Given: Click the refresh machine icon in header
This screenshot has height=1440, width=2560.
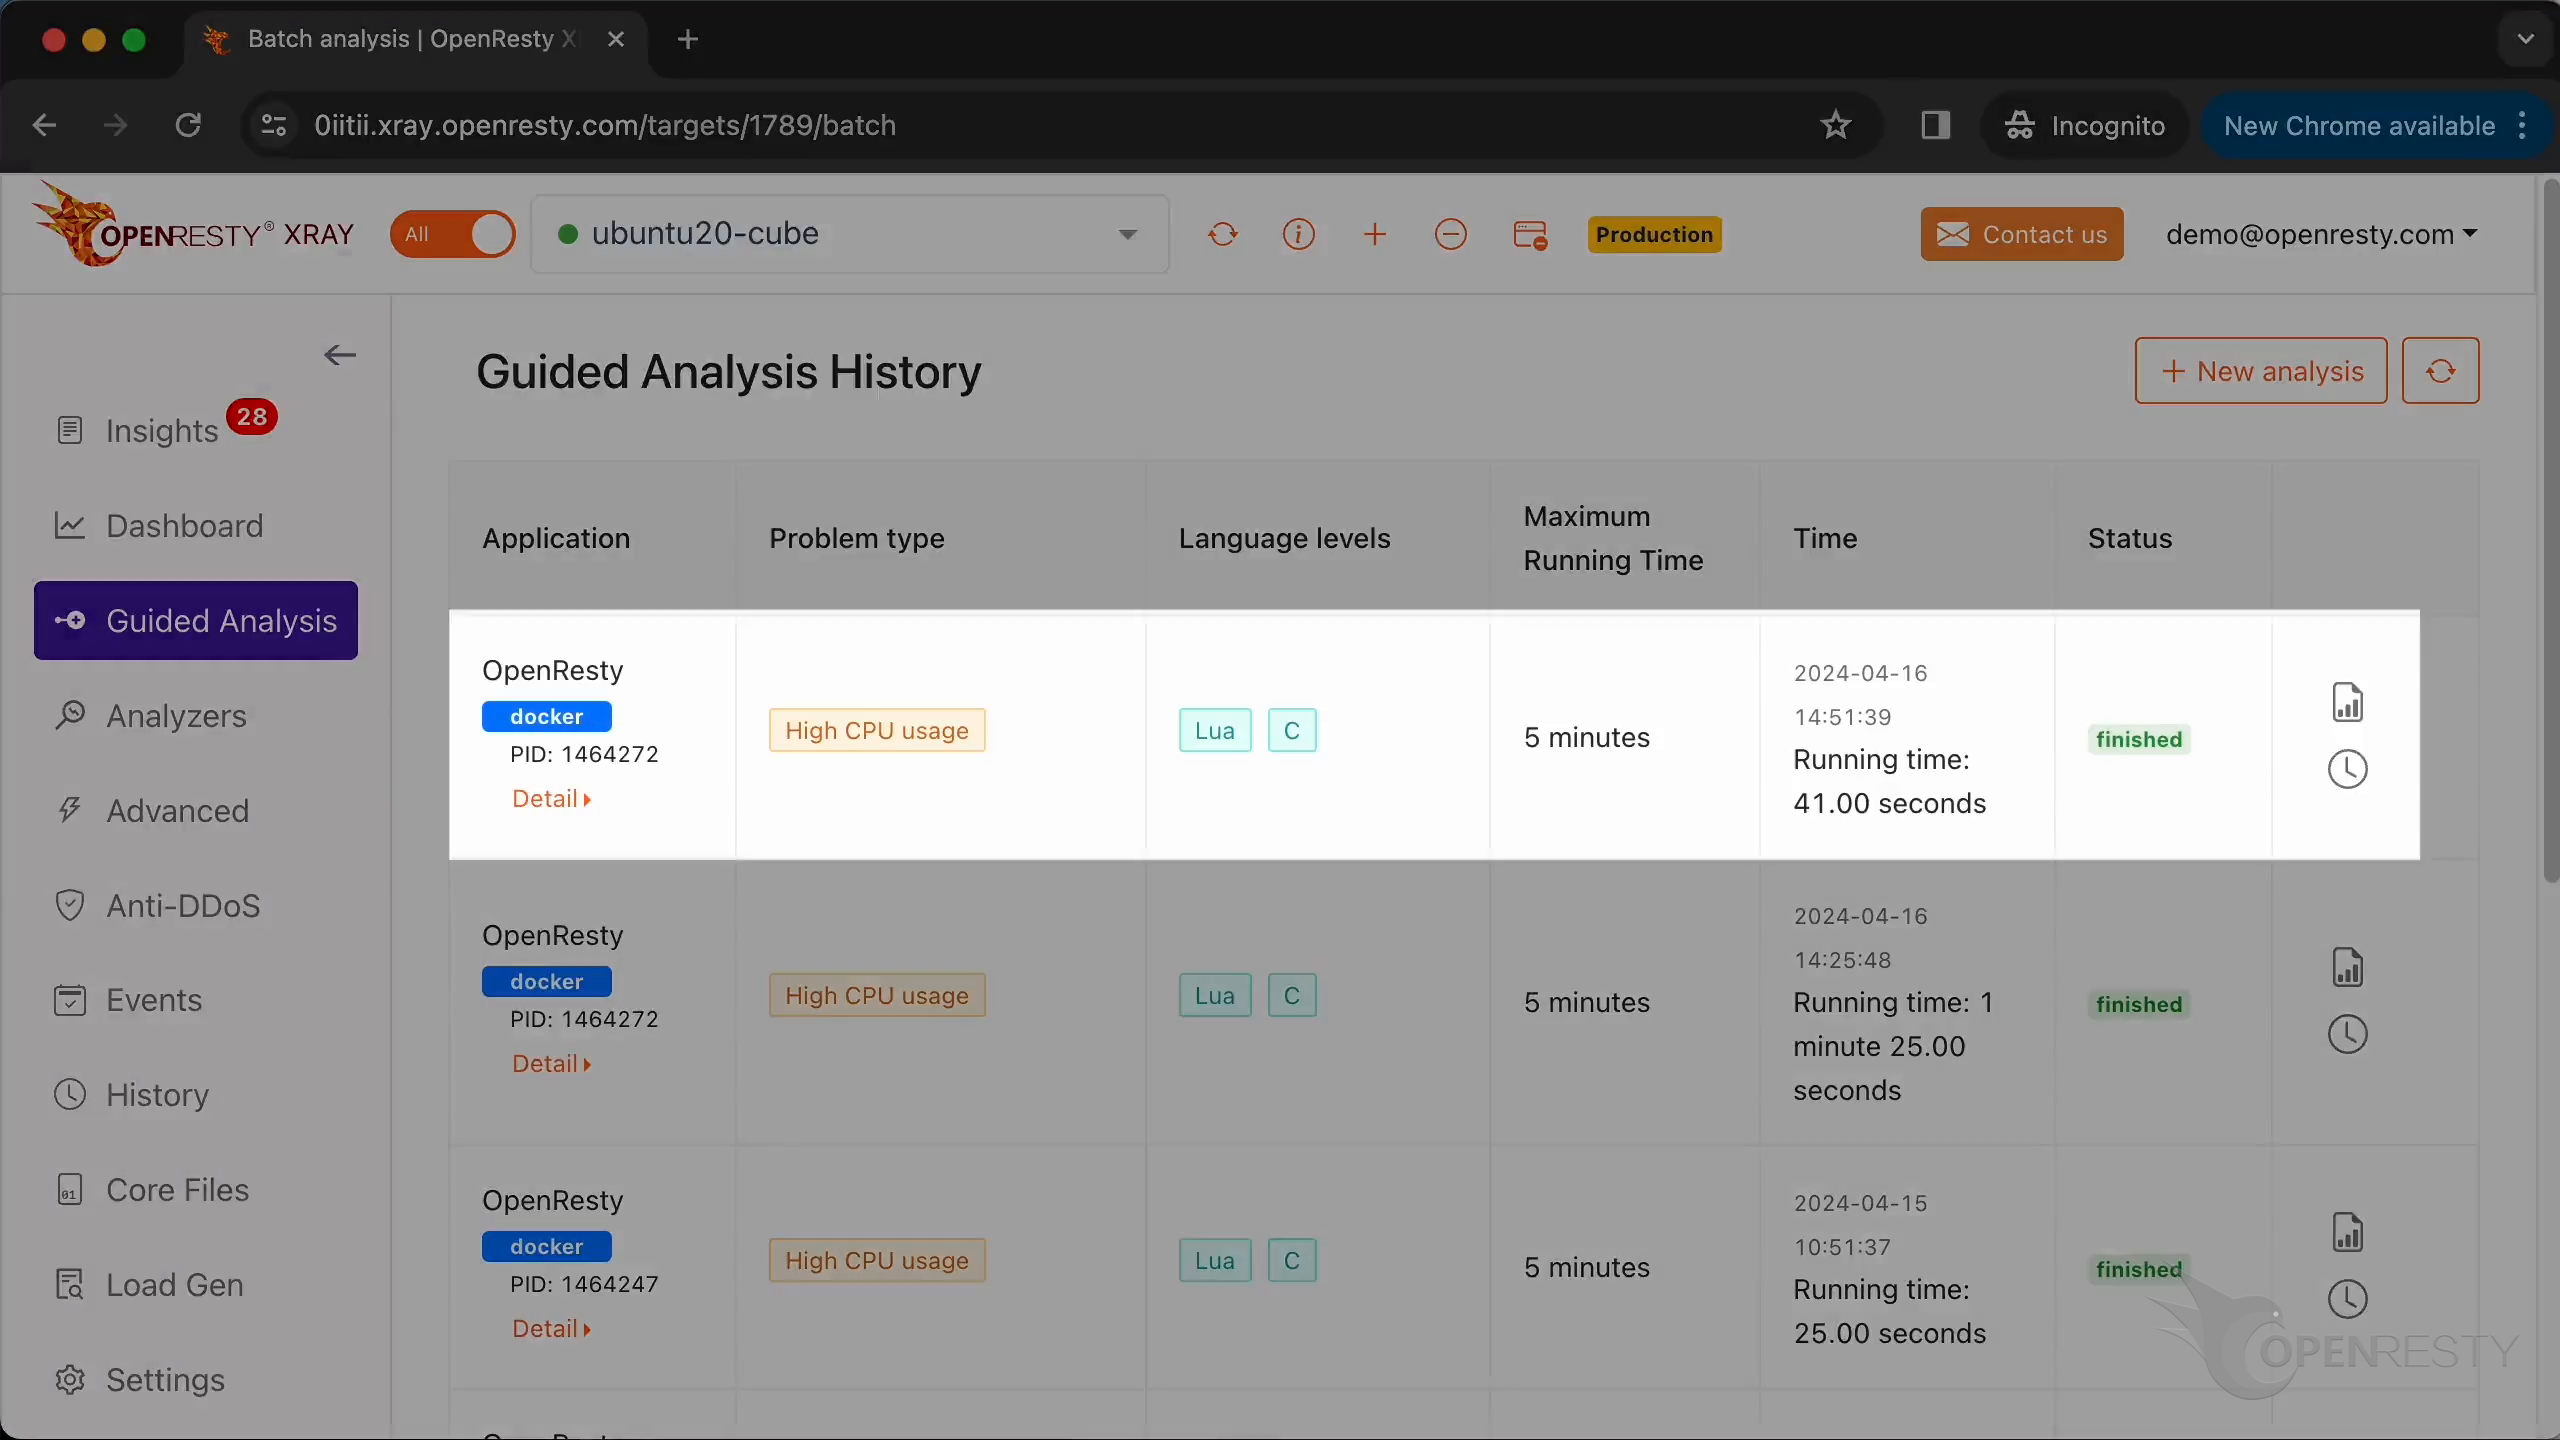Looking at the screenshot, I should pyautogui.click(x=1223, y=234).
